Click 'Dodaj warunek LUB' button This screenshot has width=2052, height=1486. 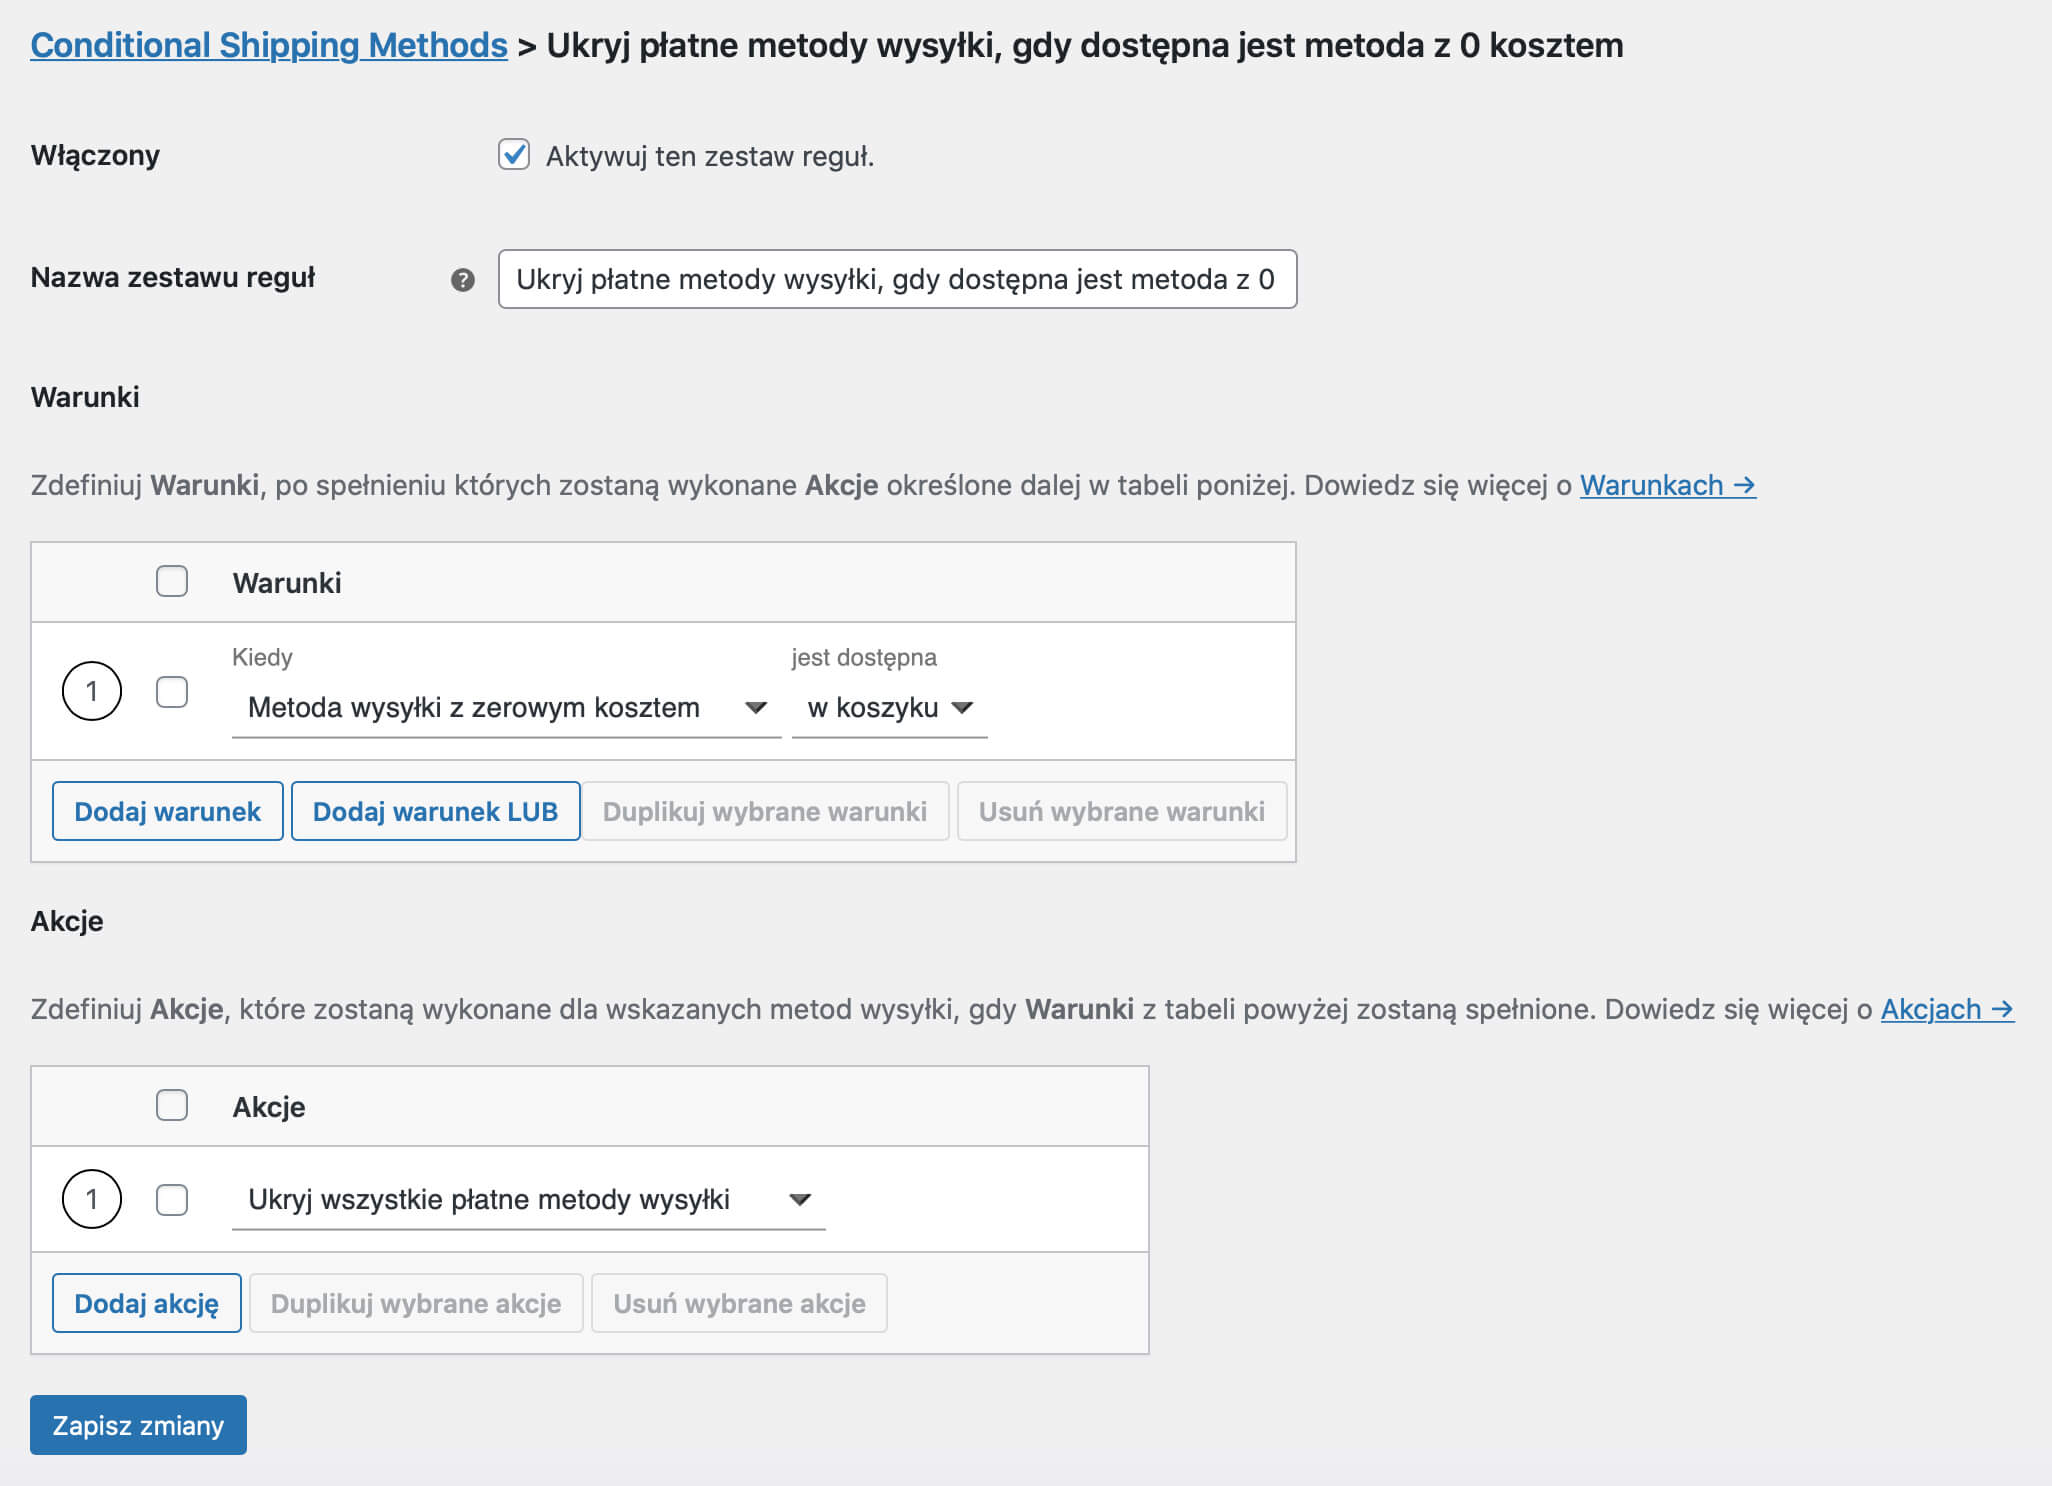(435, 811)
